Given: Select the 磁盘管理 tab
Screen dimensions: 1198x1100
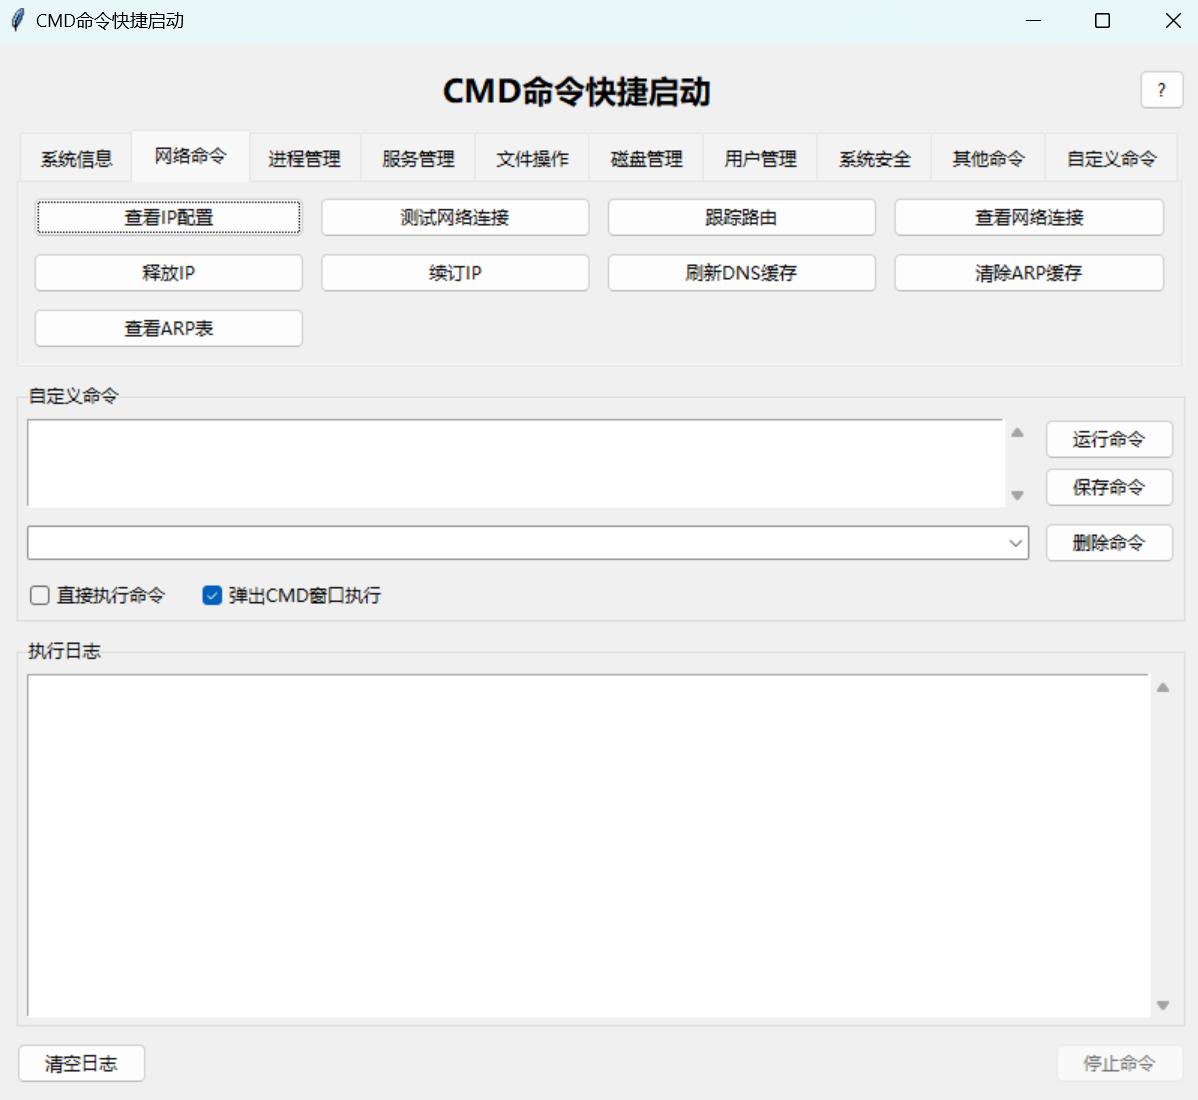Looking at the screenshot, I should tap(646, 159).
